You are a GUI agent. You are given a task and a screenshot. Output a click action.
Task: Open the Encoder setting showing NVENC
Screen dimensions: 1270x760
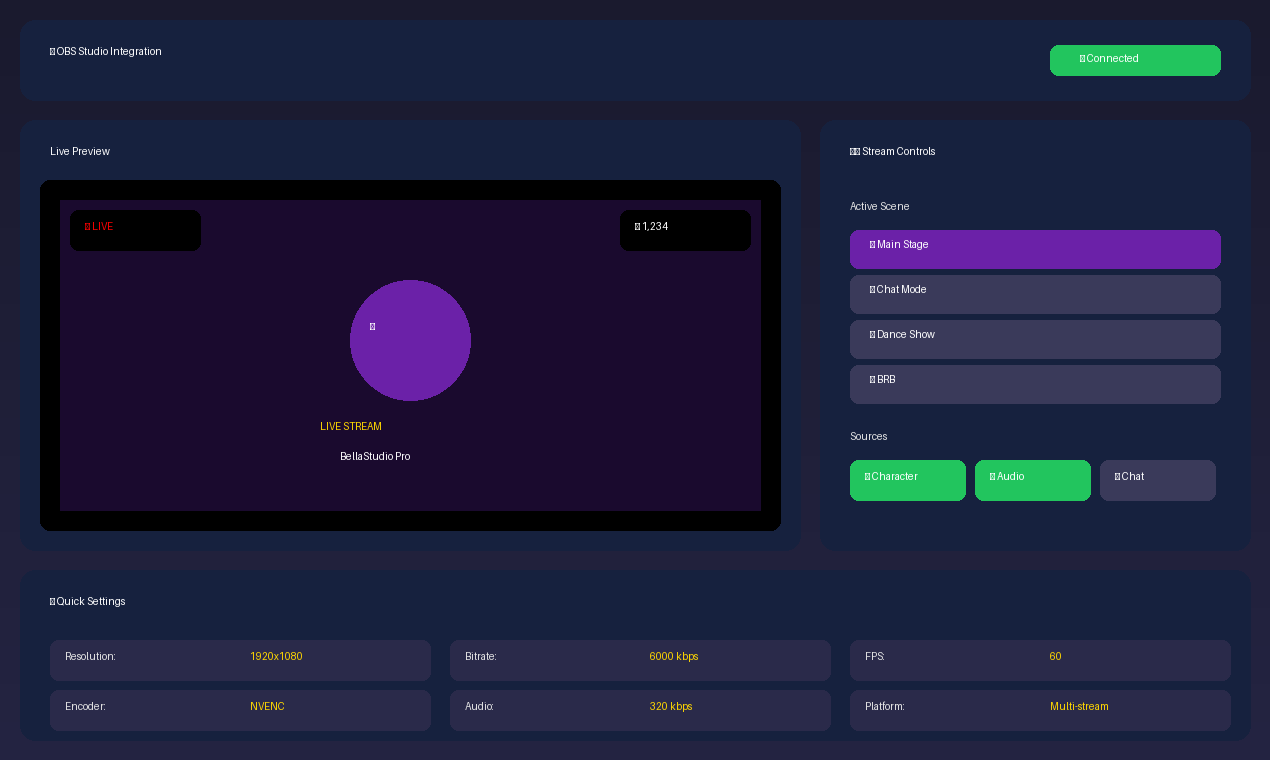240,710
